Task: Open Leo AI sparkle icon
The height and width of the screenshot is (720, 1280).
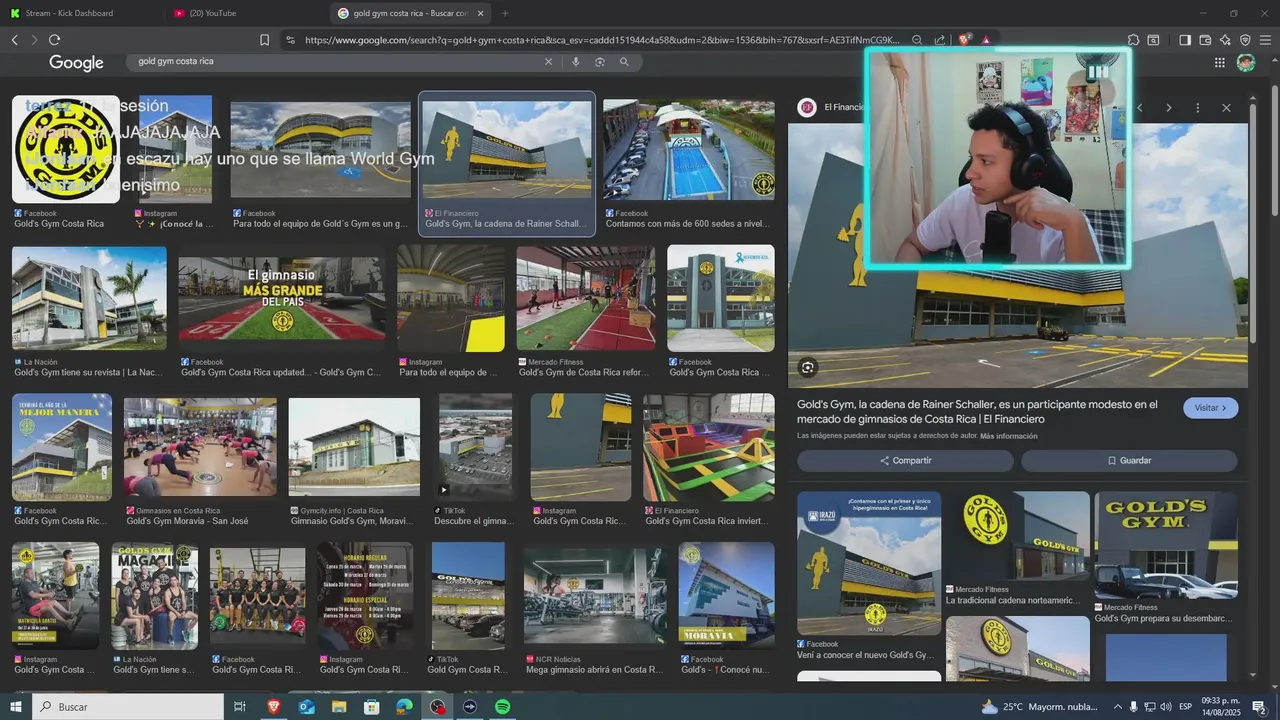Action: (1225, 40)
